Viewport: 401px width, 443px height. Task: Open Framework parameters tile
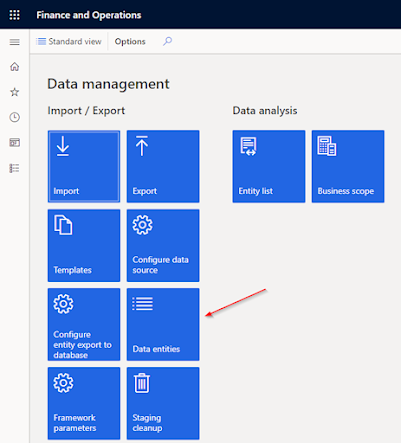point(84,403)
